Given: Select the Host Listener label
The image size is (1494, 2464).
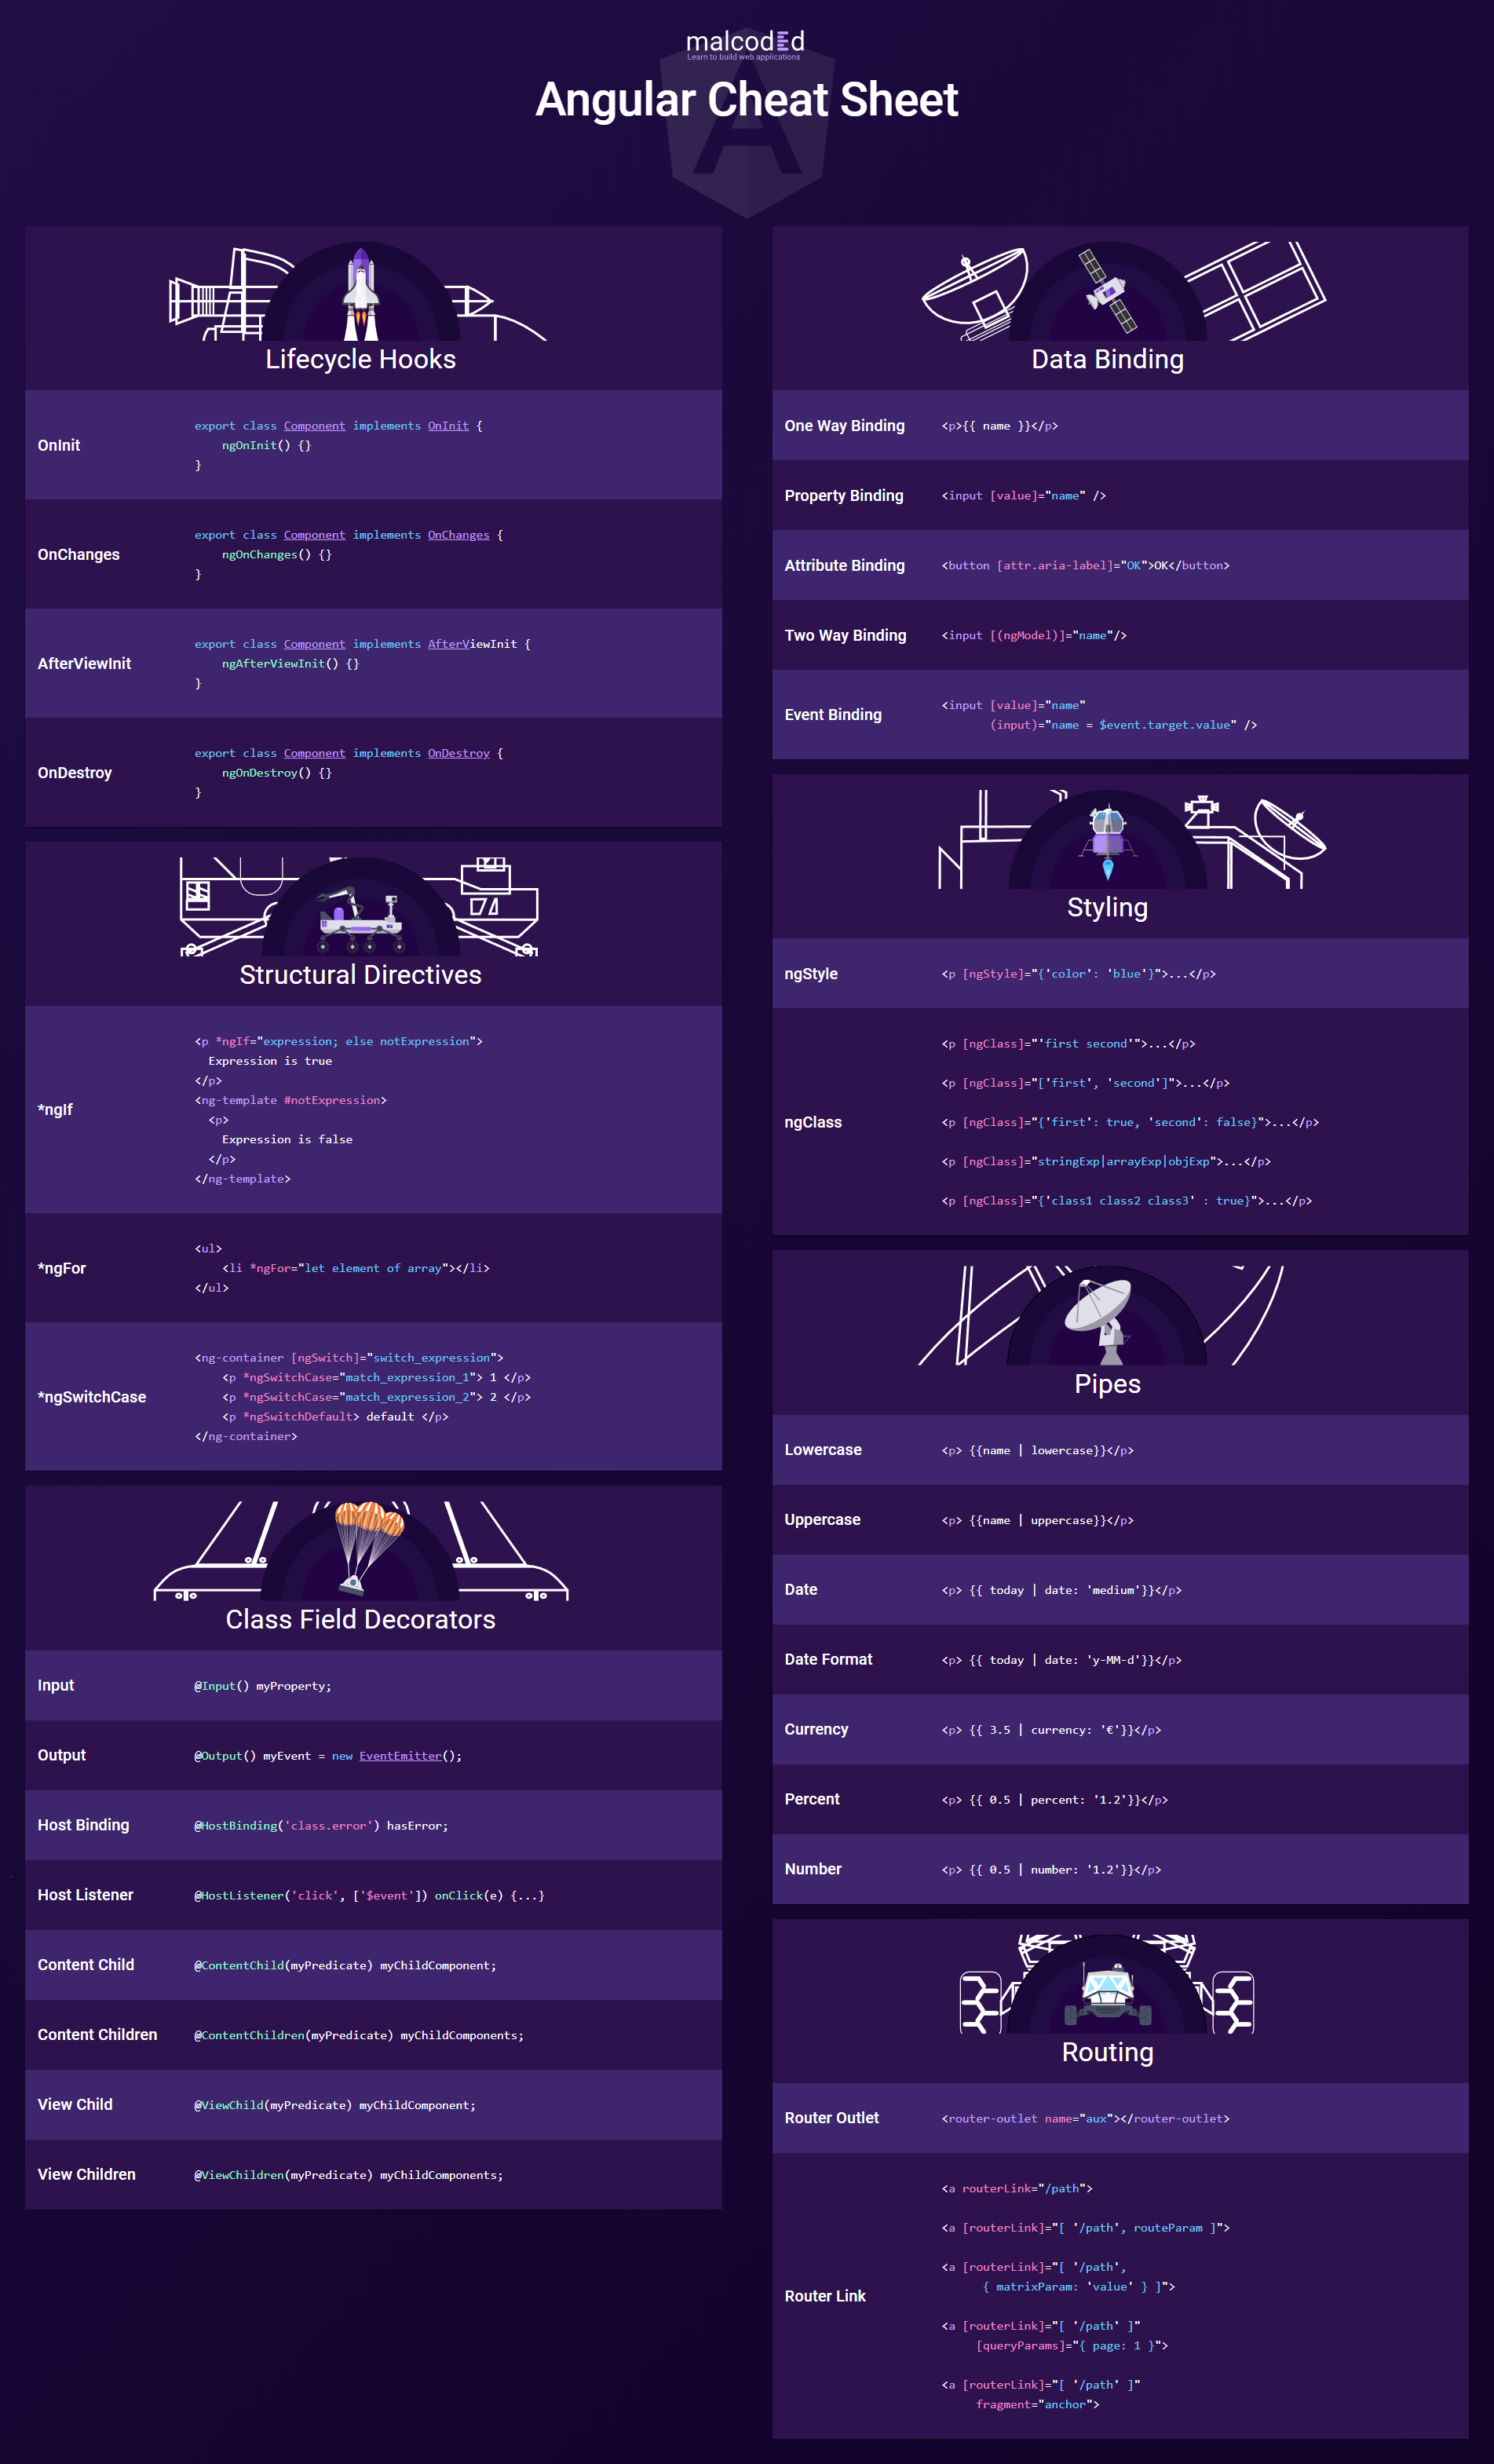Looking at the screenshot, I should 85,1895.
